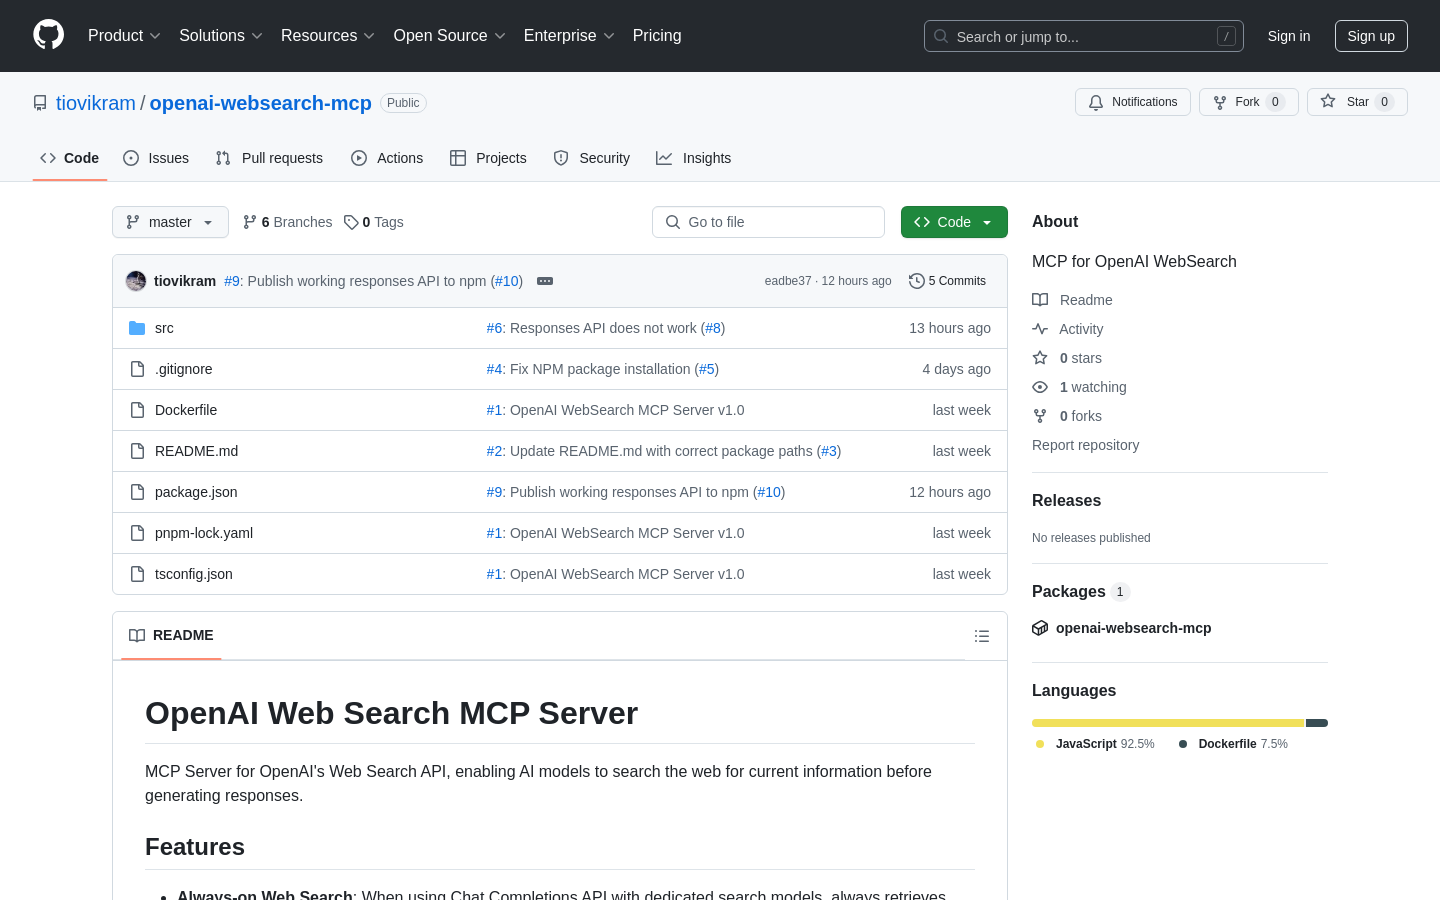Click tiovikram's avatar in the commit bar
Viewport: 1440px width, 900px height.
tap(136, 281)
